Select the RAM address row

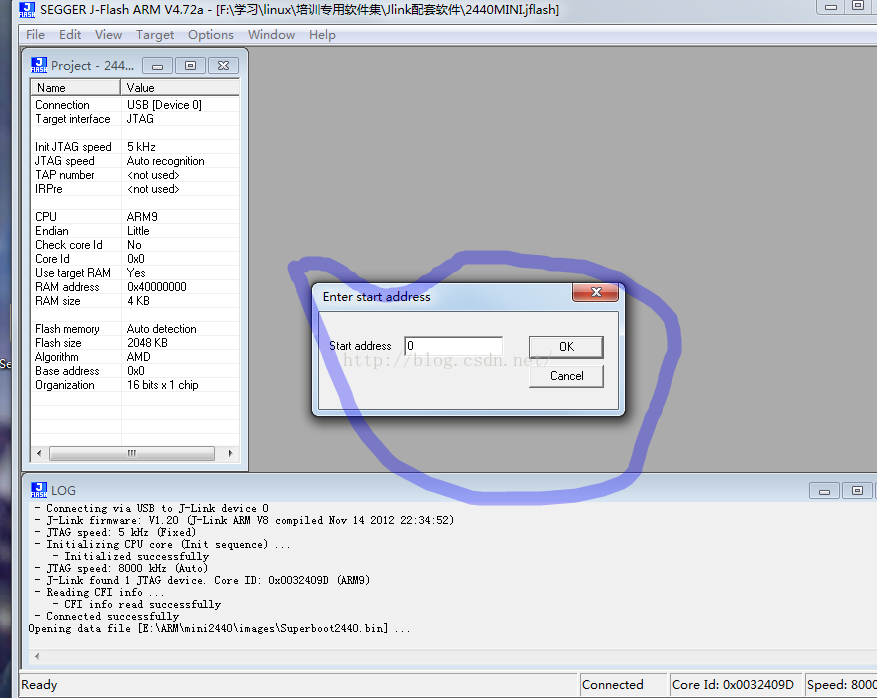tap(135, 286)
